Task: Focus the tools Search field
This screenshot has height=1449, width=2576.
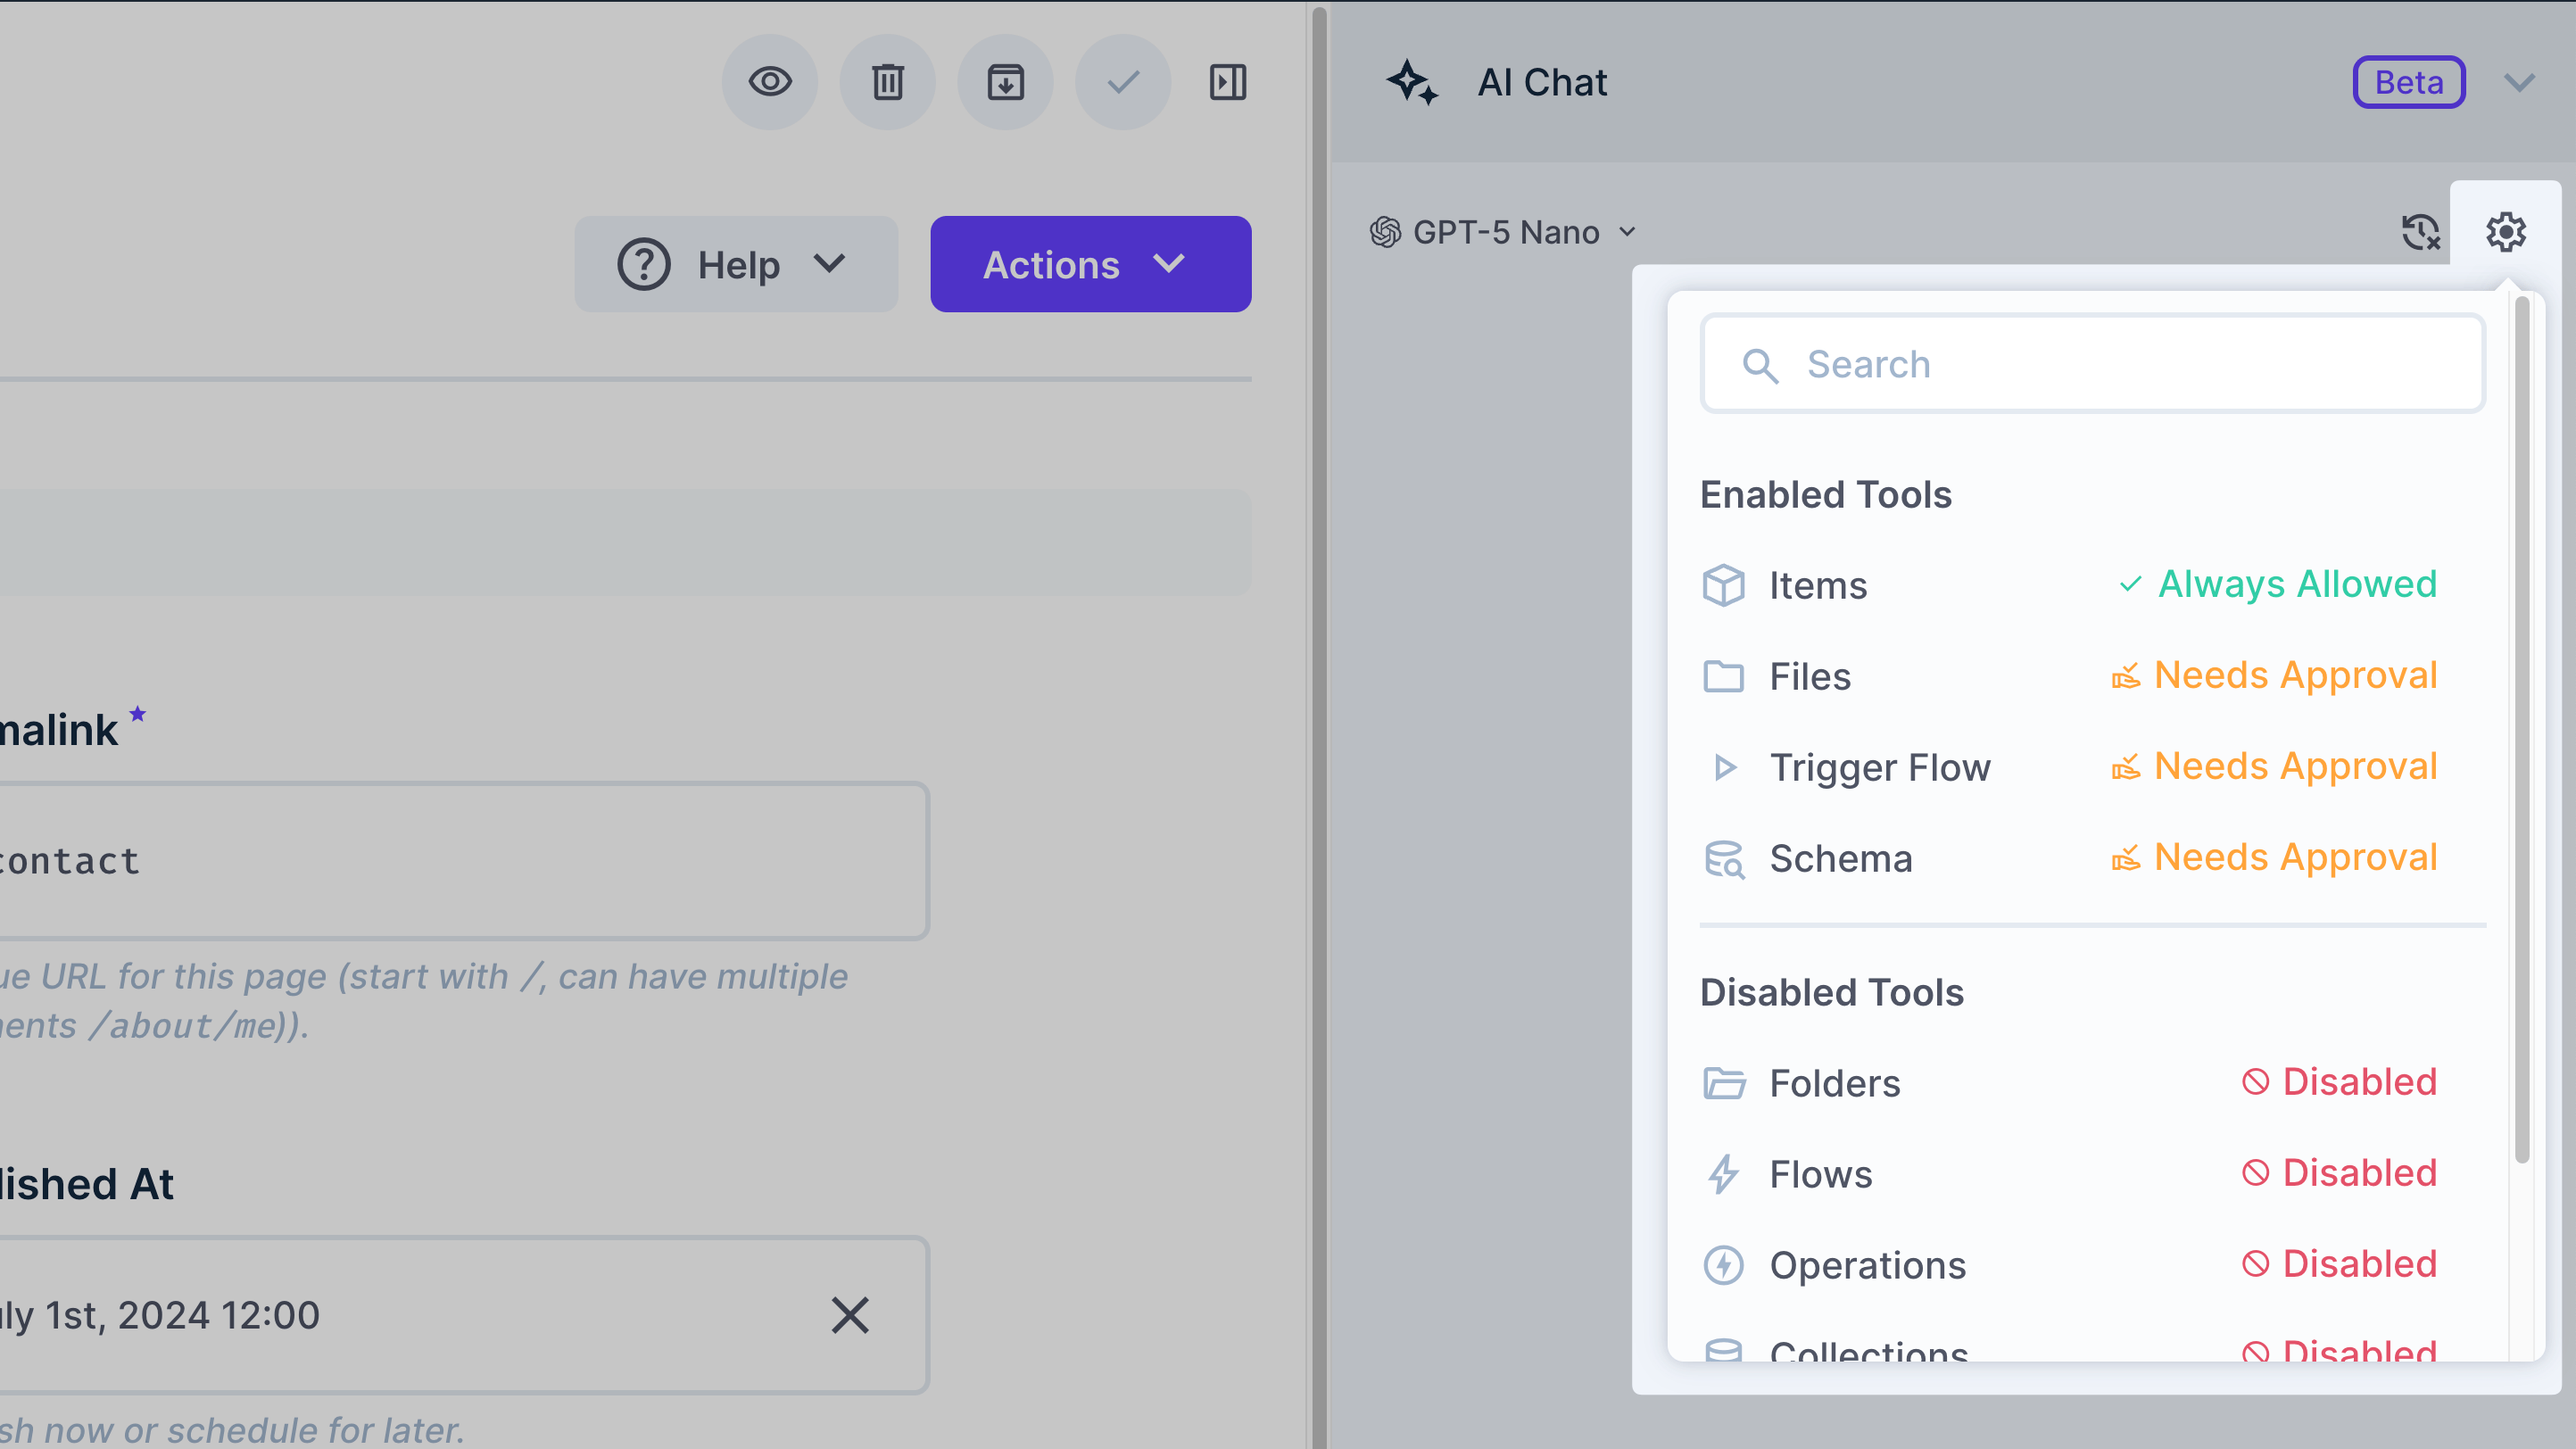Action: tap(2092, 364)
